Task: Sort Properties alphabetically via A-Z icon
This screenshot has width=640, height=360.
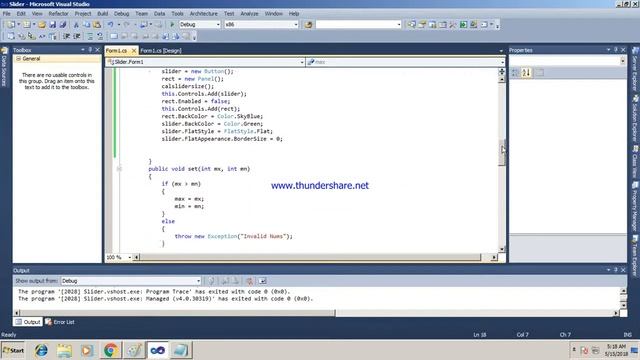Action: click(x=526, y=73)
